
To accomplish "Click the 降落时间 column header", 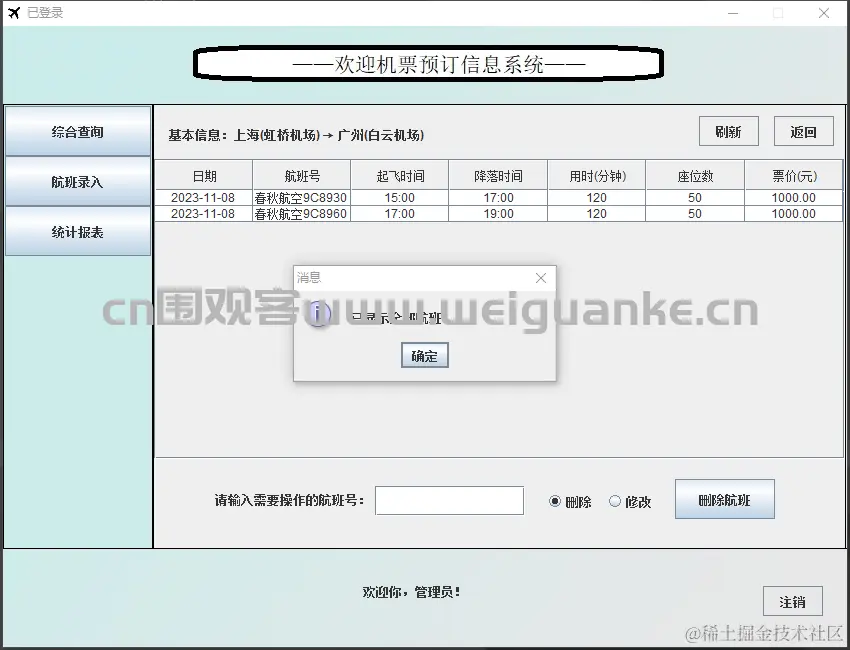I will click(x=498, y=175).
